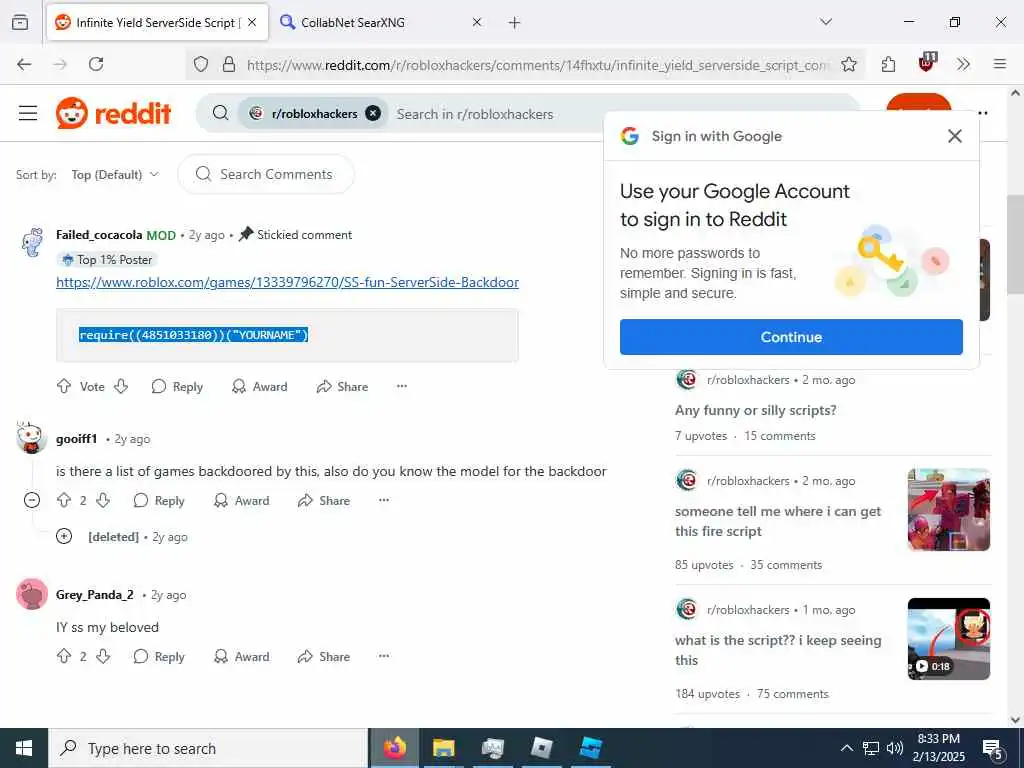Viewport: 1024px width, 768px height.
Task: Open more options on stickied comment
Action: [402, 386]
